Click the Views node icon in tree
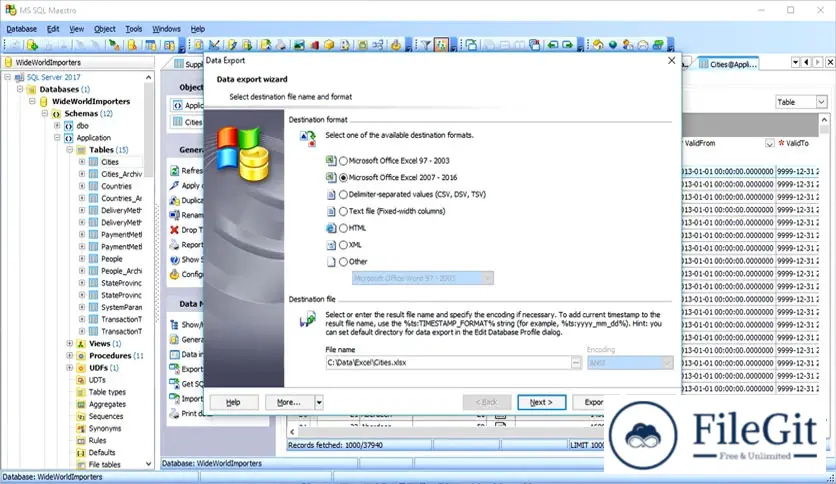The image size is (836, 484). pyautogui.click(x=81, y=344)
